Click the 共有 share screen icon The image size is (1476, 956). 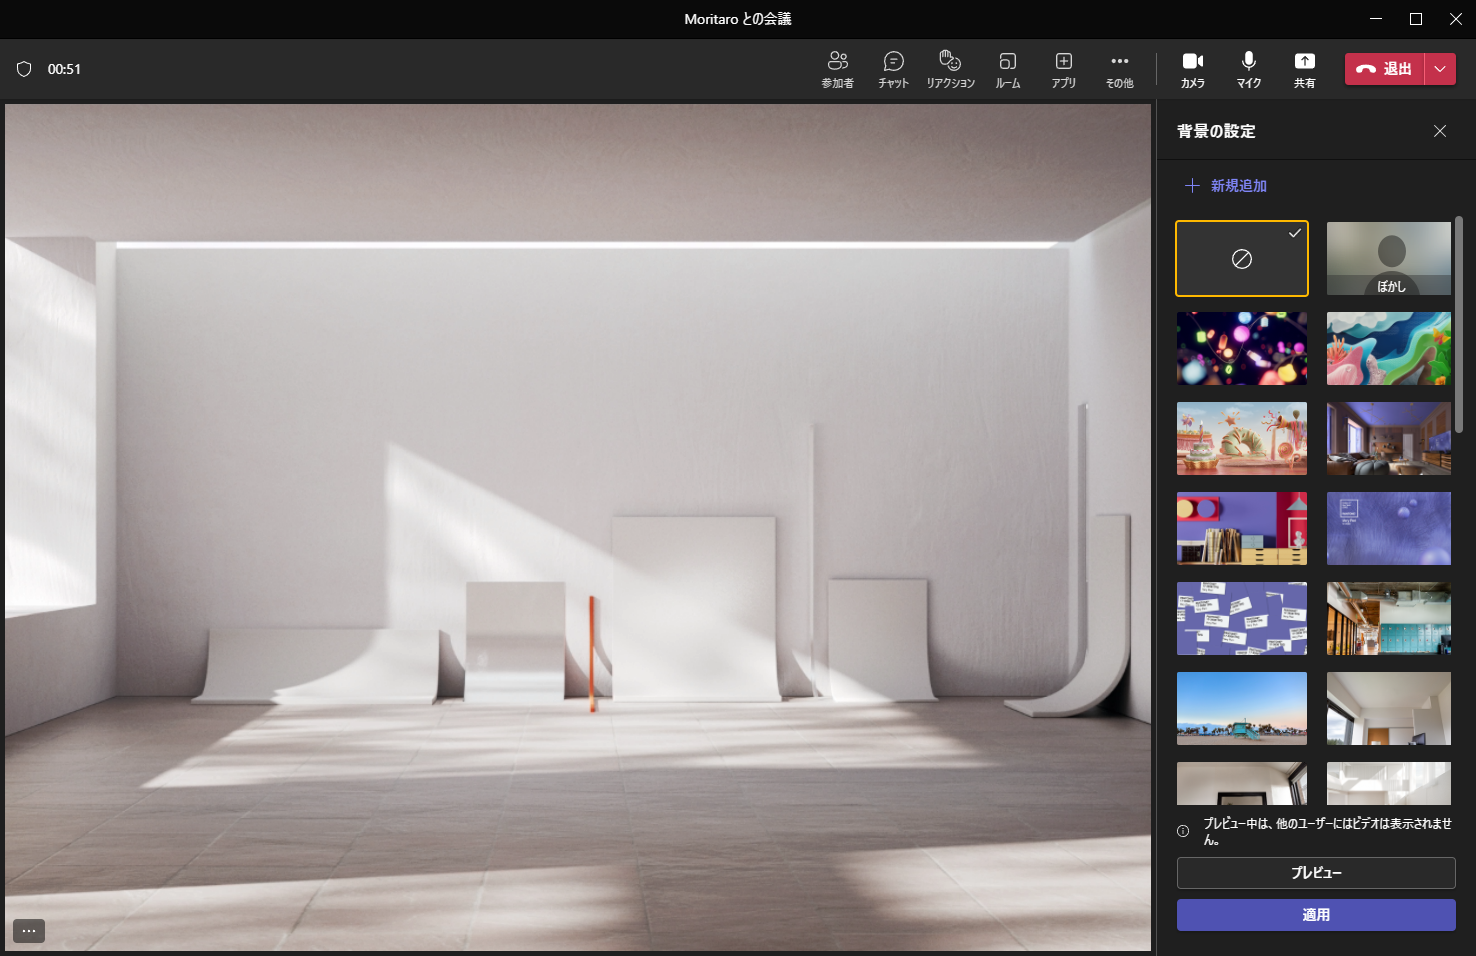(x=1304, y=69)
